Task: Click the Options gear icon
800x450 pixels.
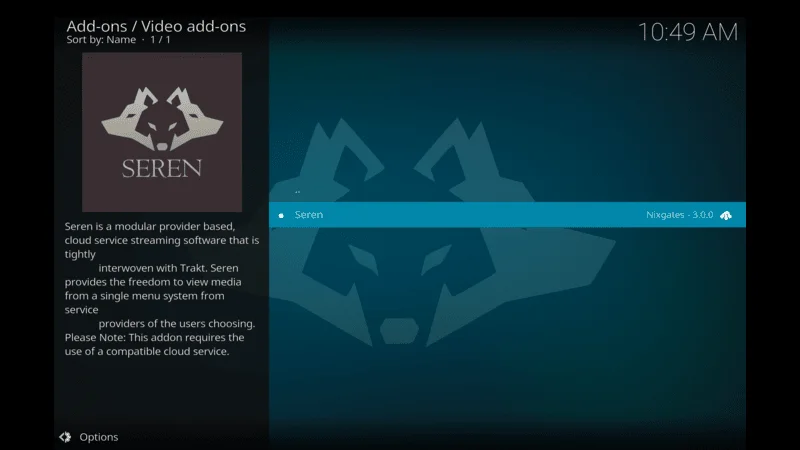Action: (65, 437)
